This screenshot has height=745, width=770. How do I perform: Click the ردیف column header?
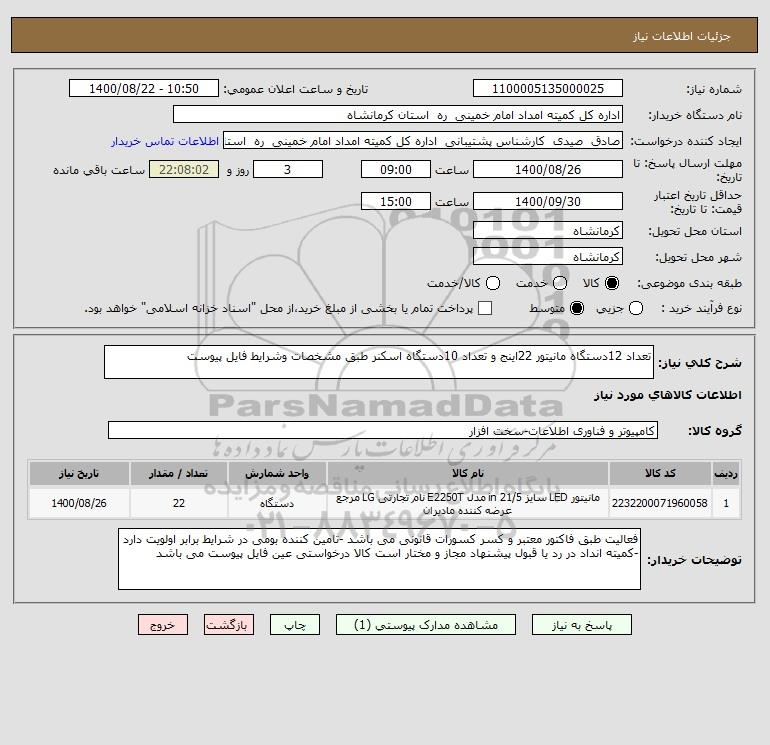726,473
